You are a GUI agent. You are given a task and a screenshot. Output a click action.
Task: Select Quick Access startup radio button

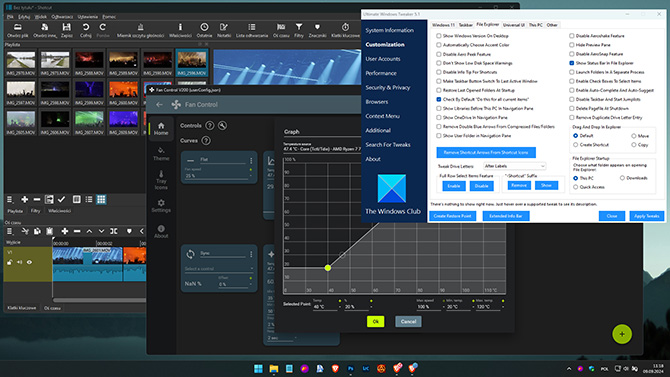(x=576, y=187)
